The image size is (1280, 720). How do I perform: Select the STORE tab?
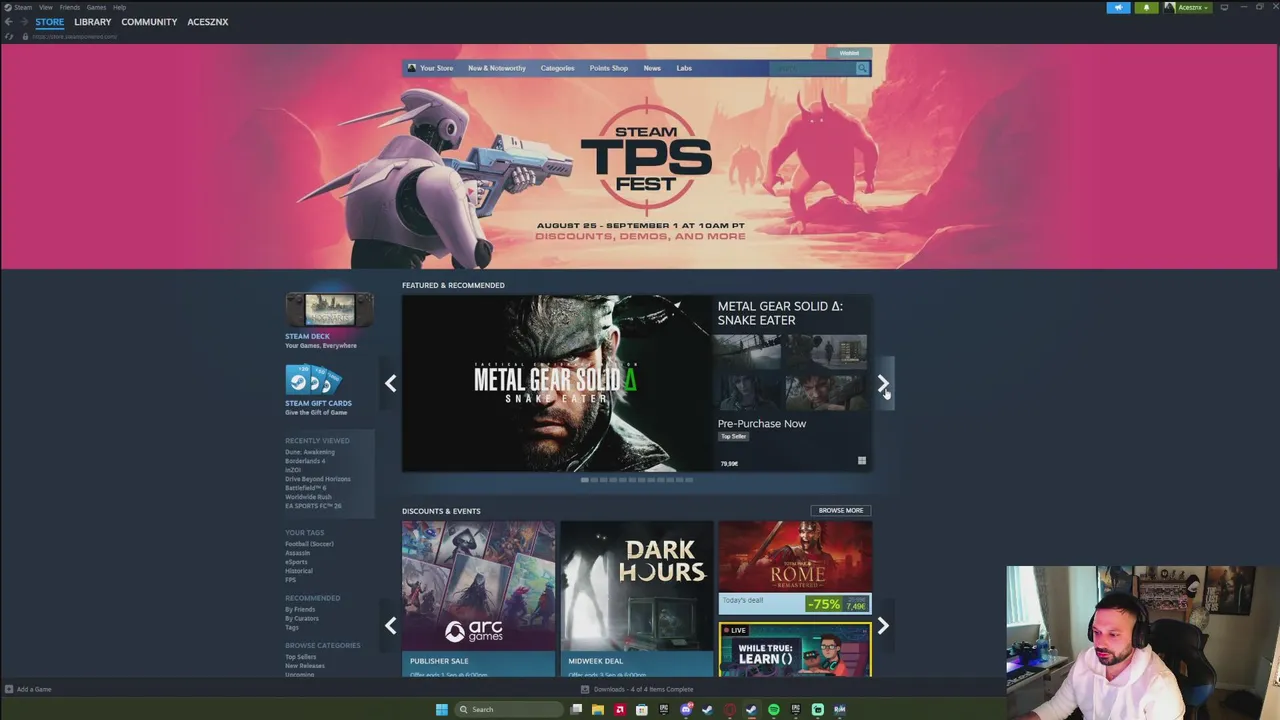tap(49, 22)
